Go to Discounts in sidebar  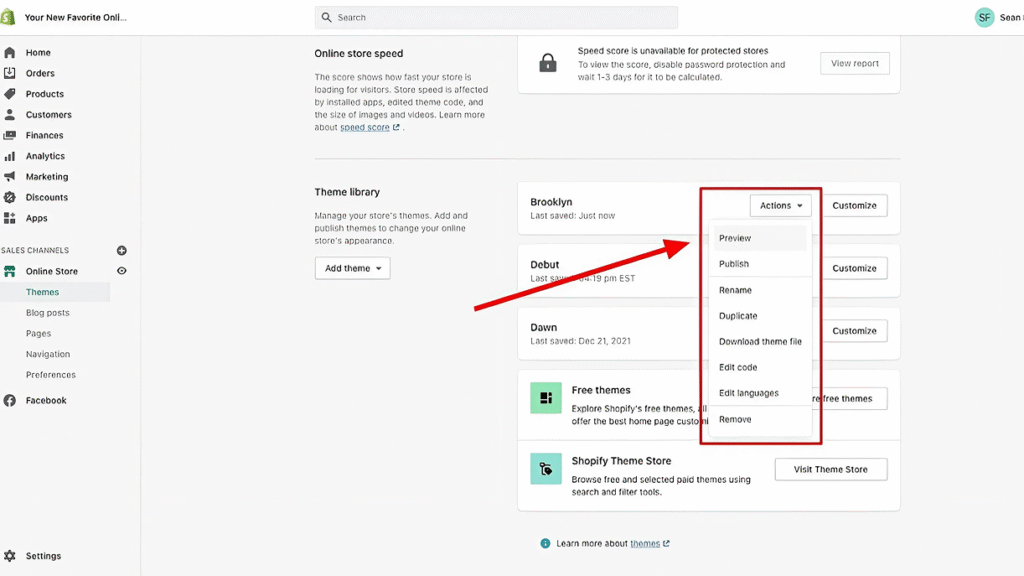(x=46, y=197)
